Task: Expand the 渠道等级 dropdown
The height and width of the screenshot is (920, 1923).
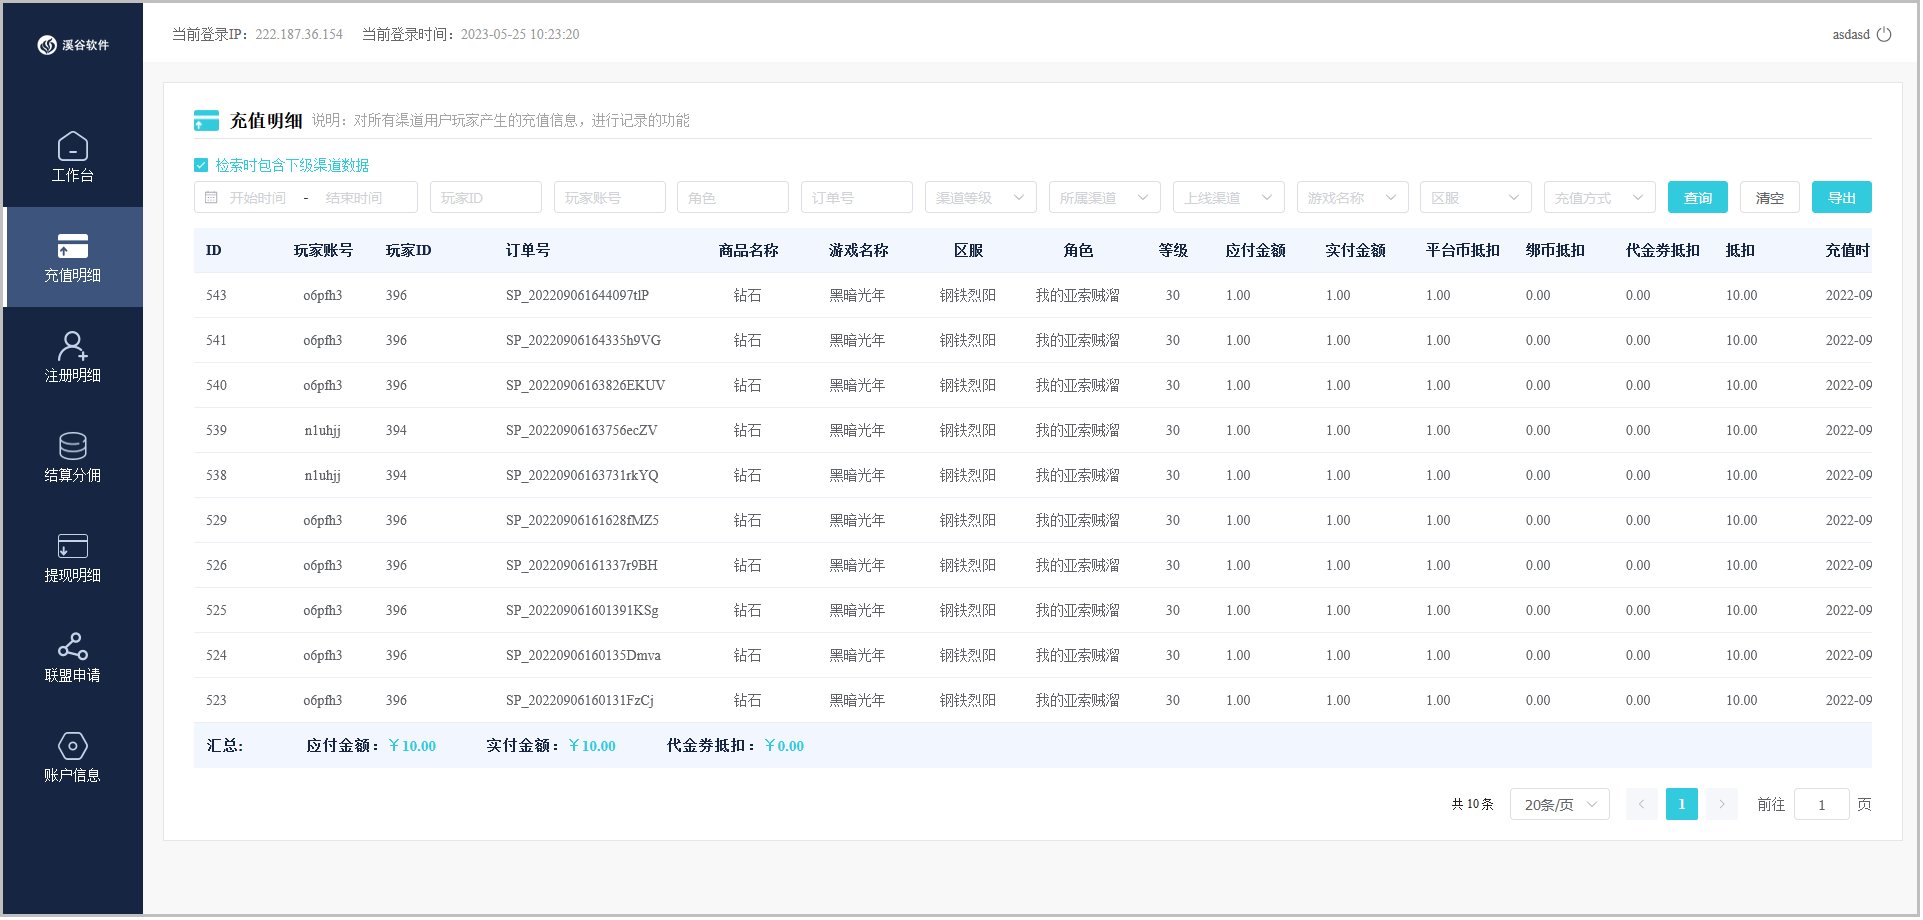Action: 980,198
